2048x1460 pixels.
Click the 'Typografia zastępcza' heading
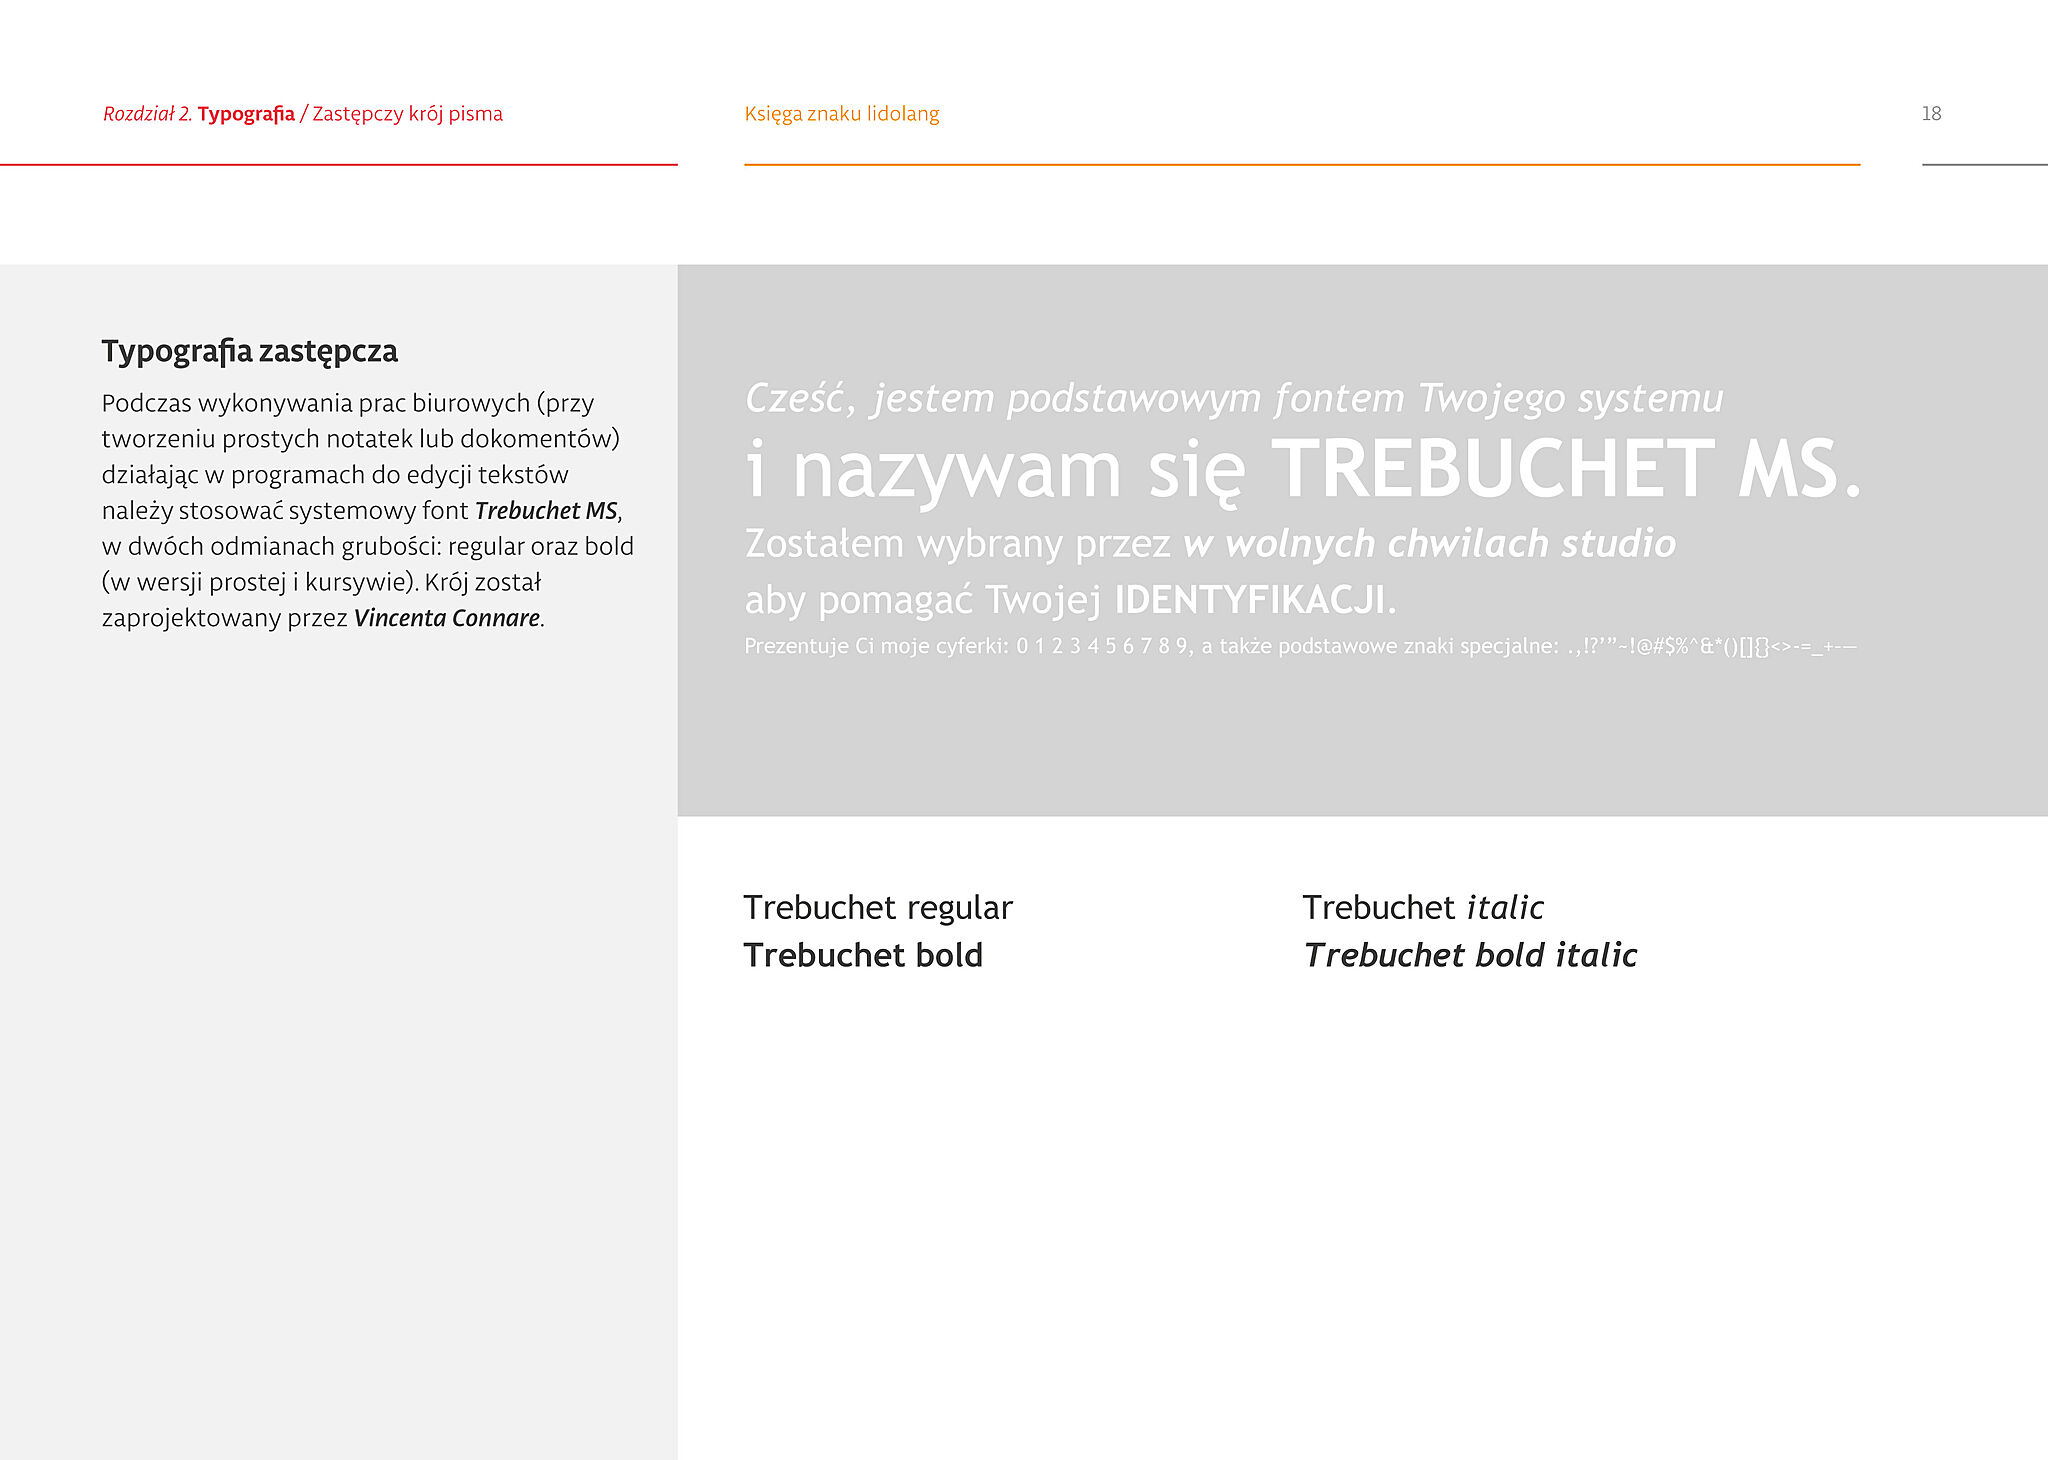pos(249,352)
